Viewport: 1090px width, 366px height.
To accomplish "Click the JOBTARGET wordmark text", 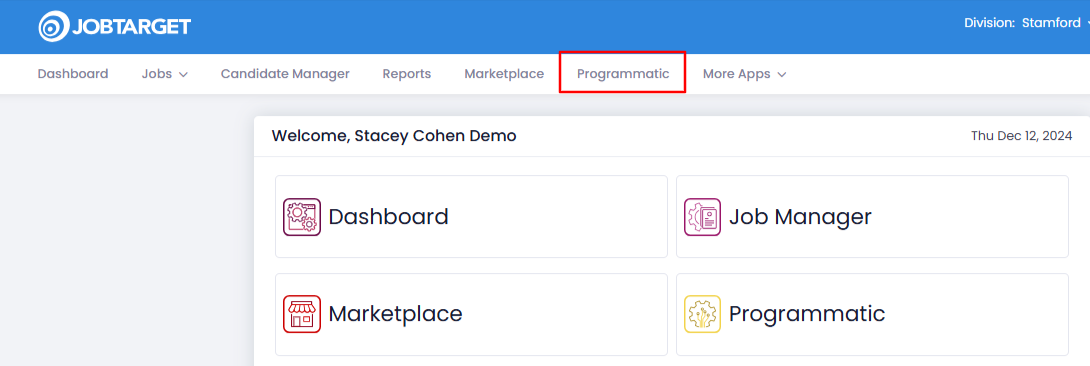I will pyautogui.click(x=131, y=27).
